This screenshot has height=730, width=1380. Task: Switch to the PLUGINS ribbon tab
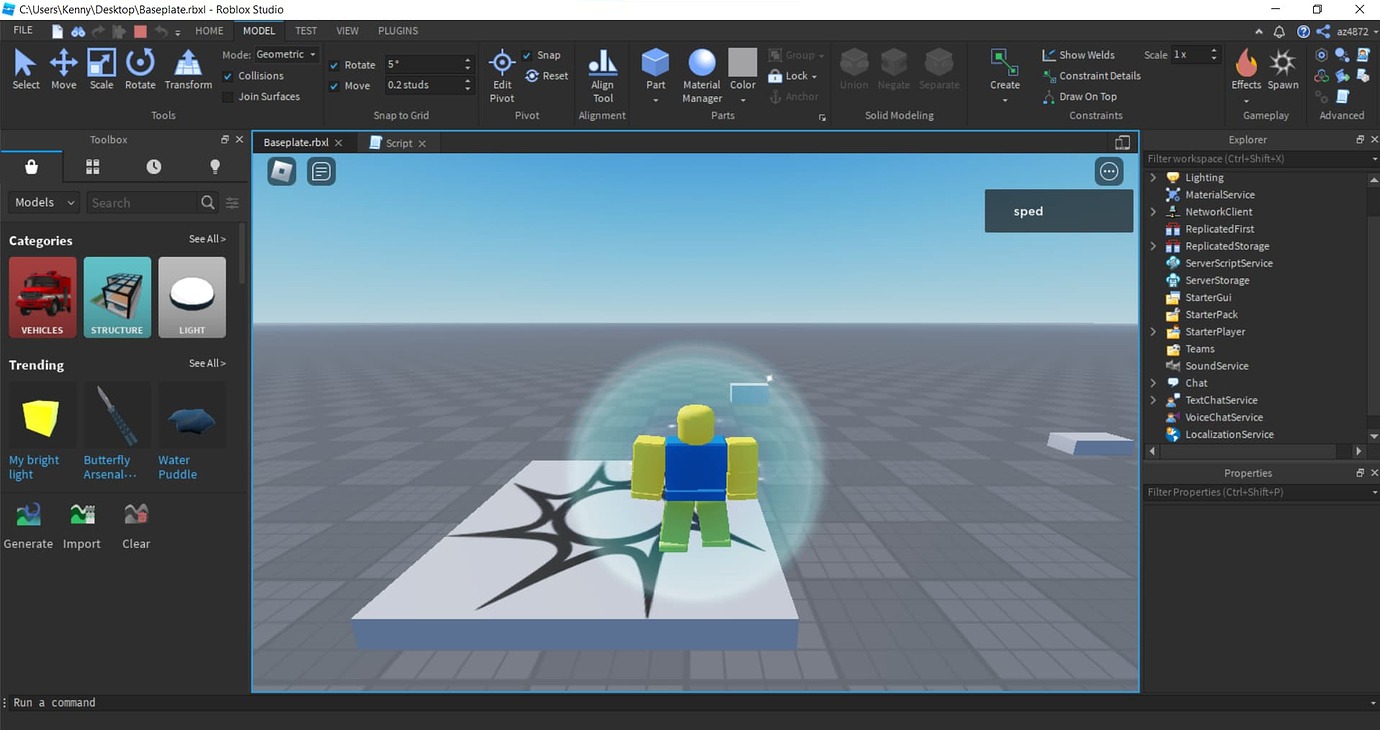click(398, 31)
